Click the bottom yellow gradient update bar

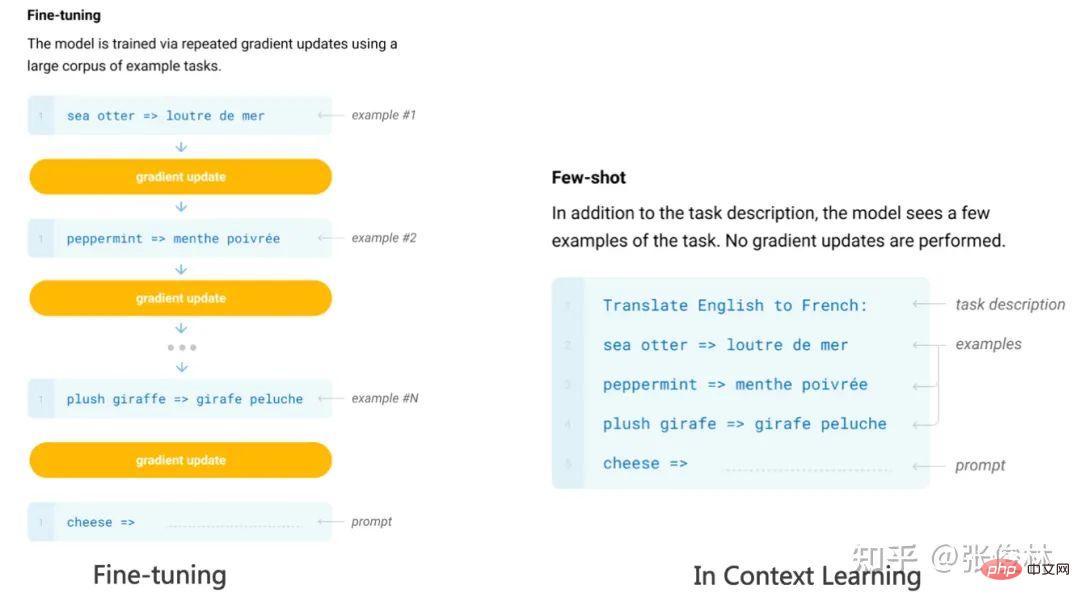tap(180, 460)
